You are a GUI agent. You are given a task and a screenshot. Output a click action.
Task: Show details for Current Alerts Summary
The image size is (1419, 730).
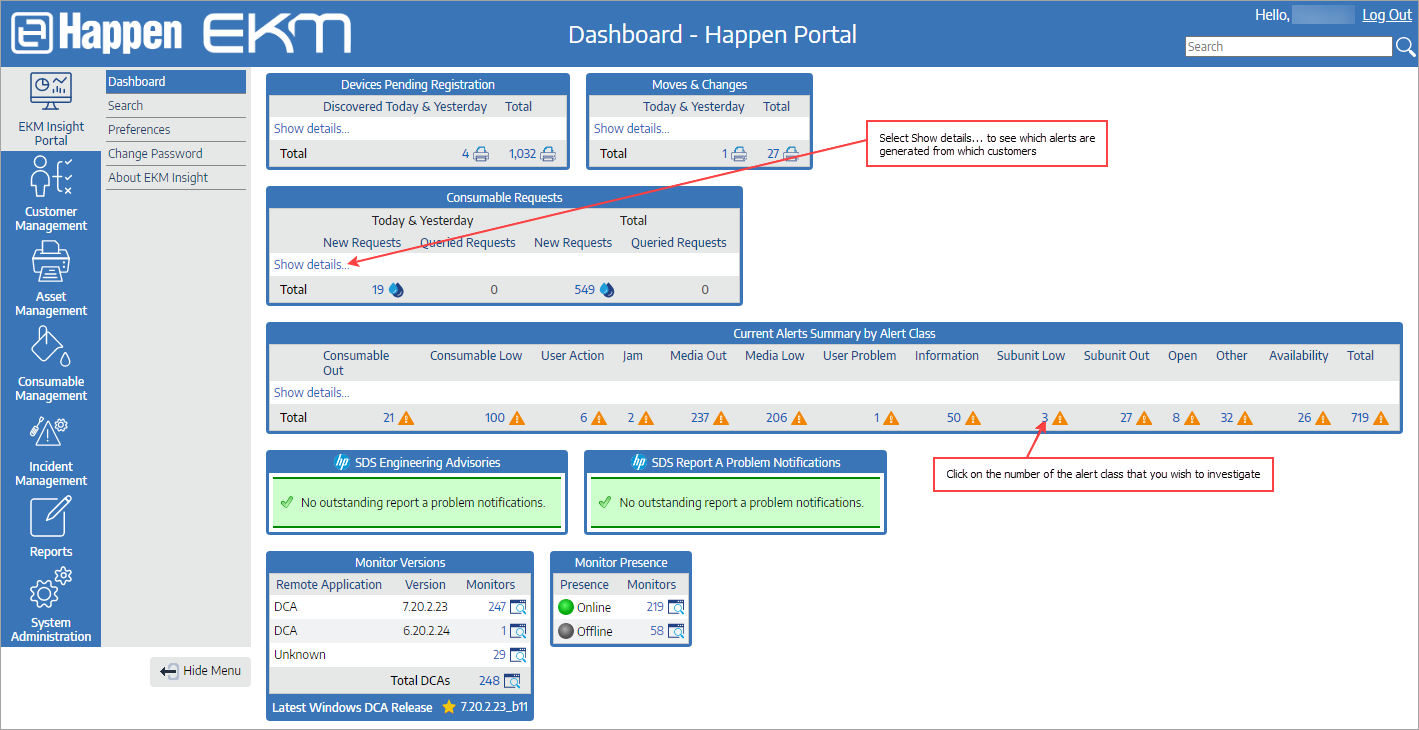click(x=312, y=393)
